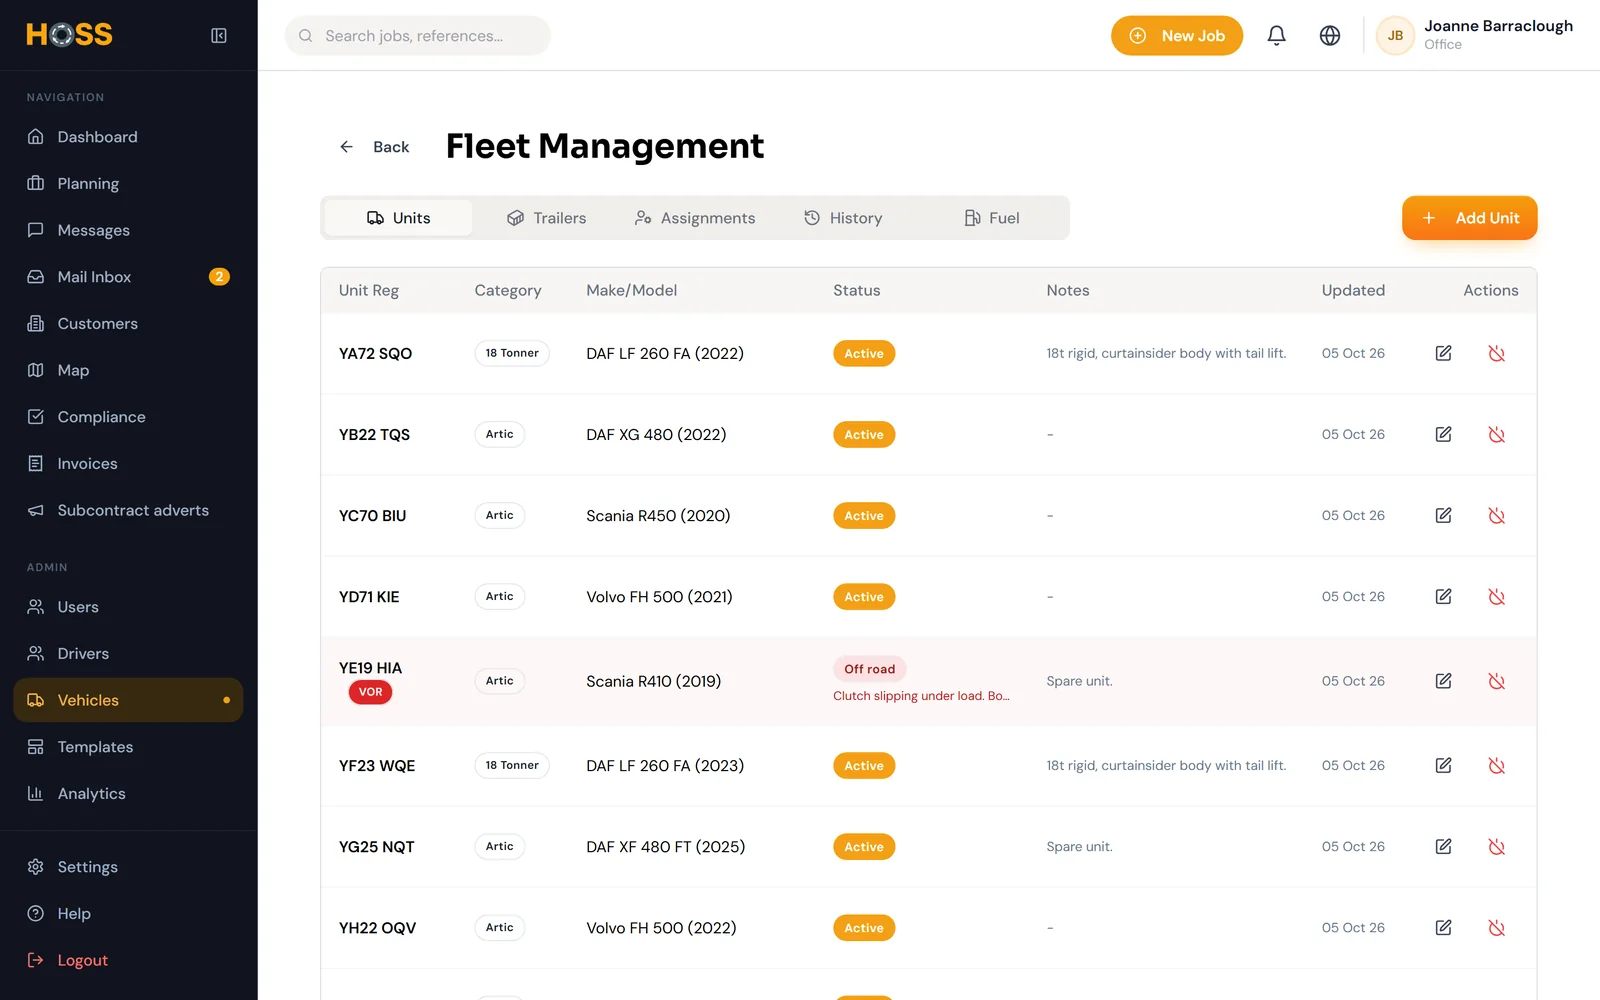Open the History tab
The height and width of the screenshot is (1000, 1600).
pos(843,218)
